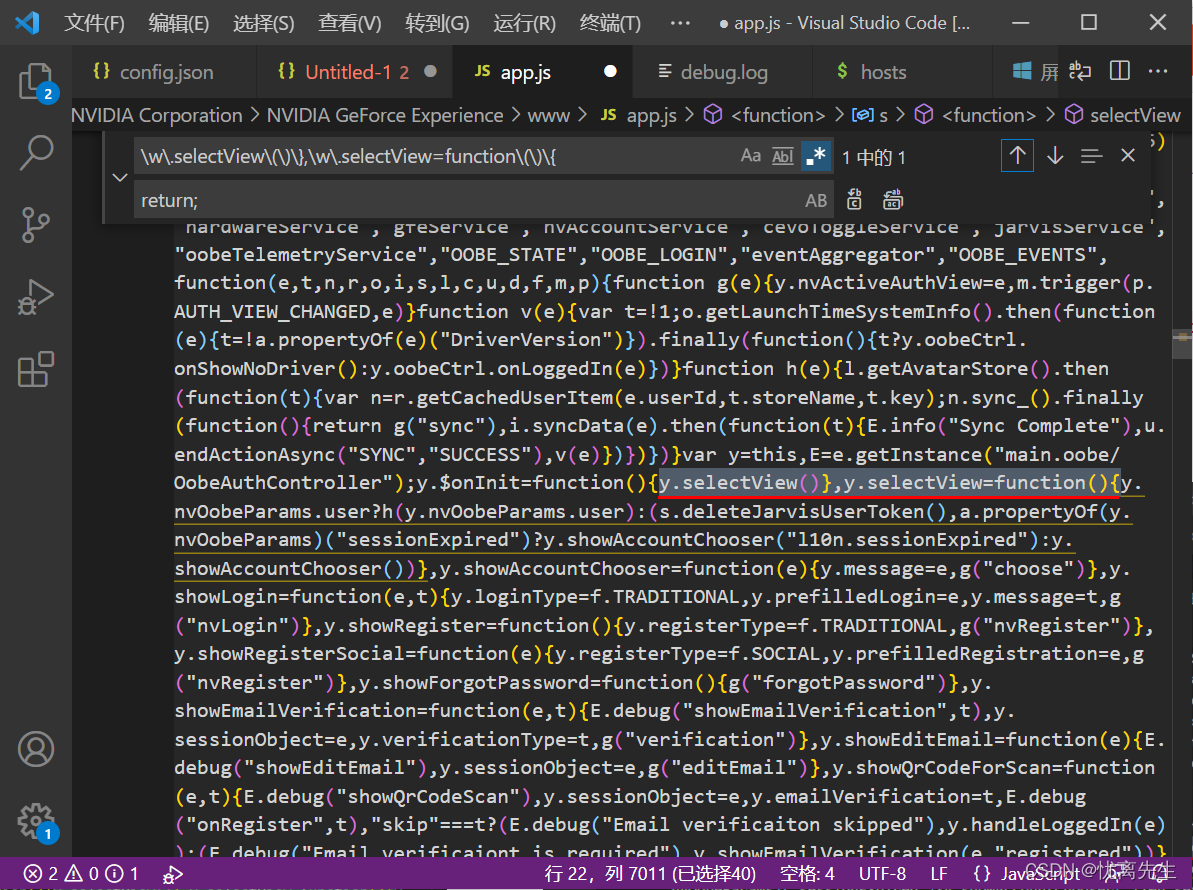
Task: Click line 22 column 7011 status
Action: pyautogui.click(x=650, y=874)
